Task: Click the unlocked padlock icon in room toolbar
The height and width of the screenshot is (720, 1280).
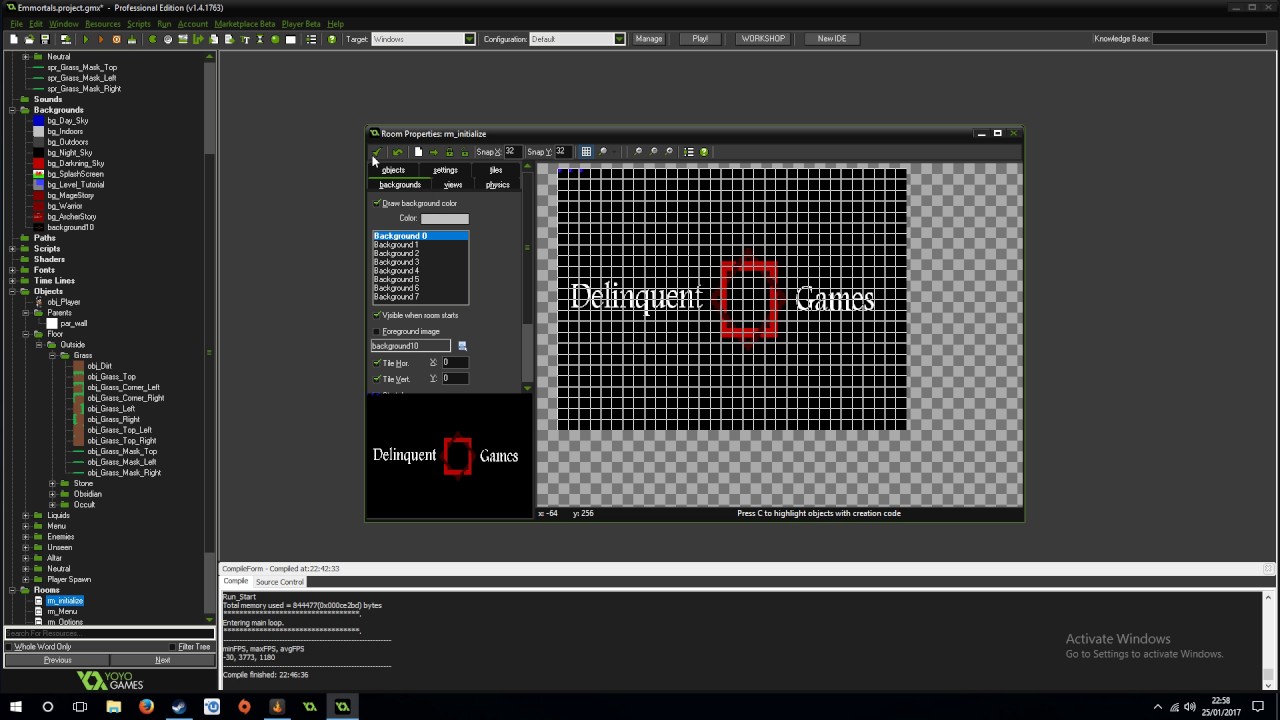Action: (x=465, y=152)
